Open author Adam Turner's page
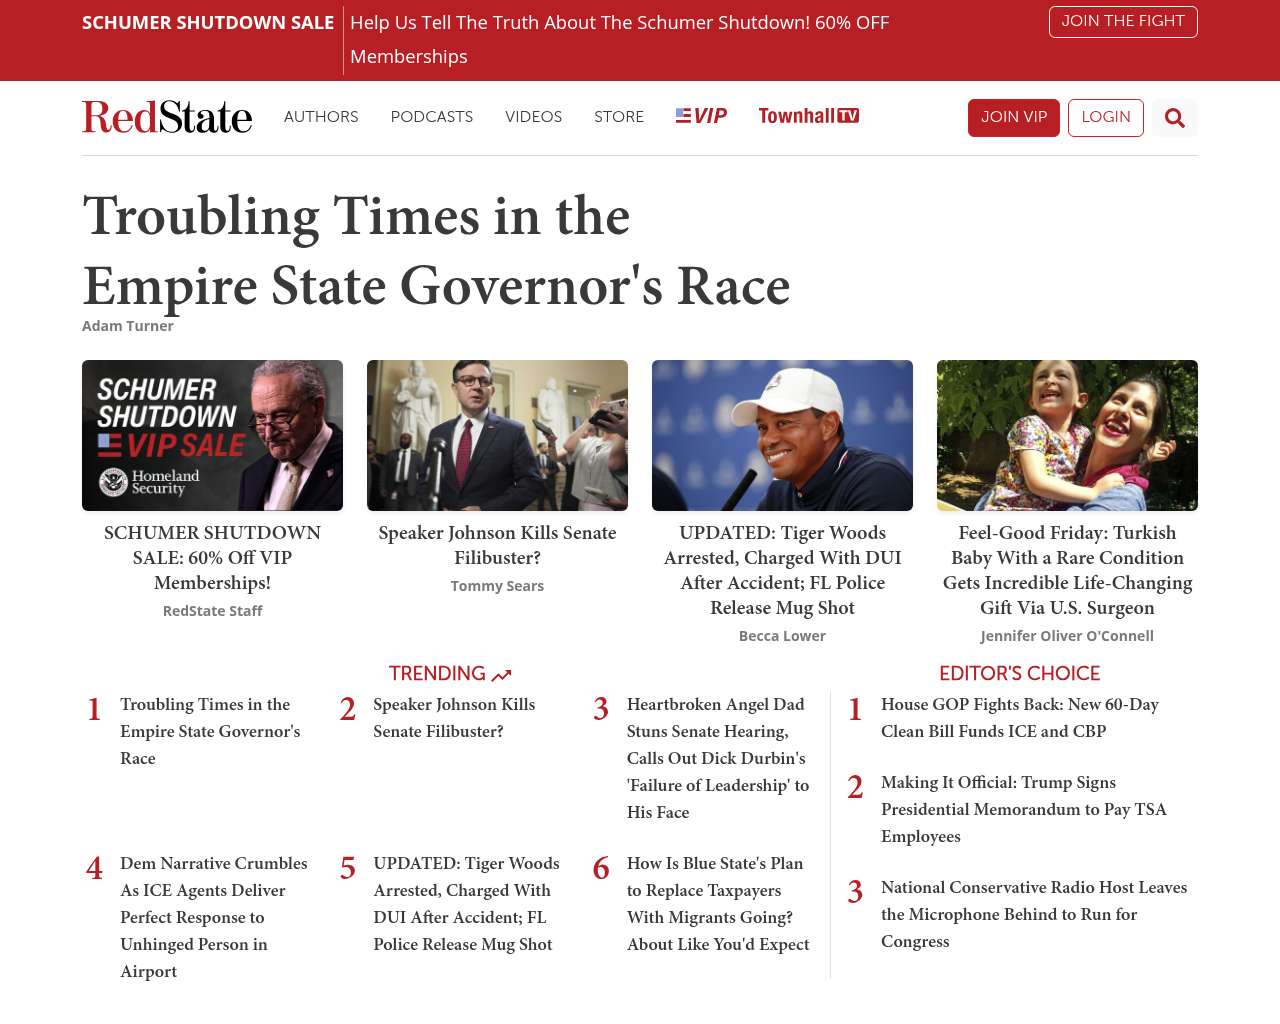1280x1024 pixels. tap(128, 326)
